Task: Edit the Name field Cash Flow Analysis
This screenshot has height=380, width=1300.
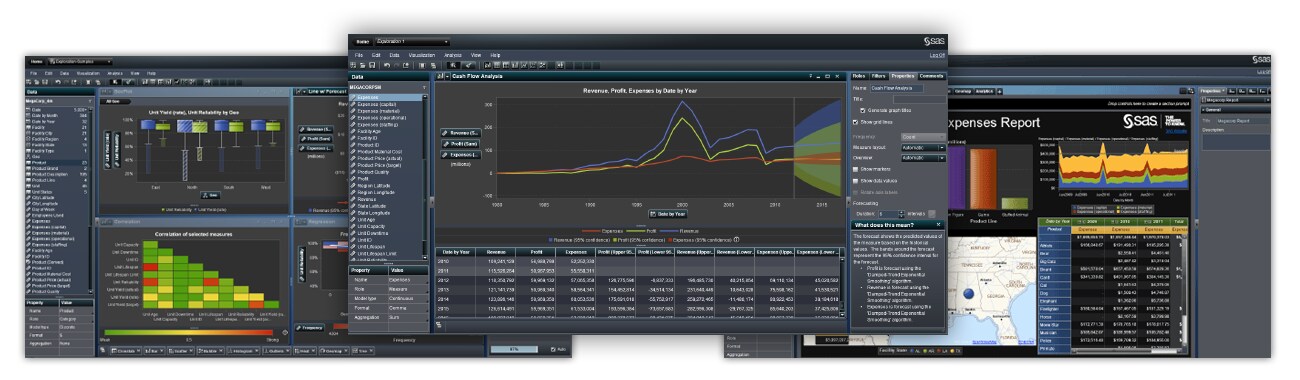Action: coord(897,89)
